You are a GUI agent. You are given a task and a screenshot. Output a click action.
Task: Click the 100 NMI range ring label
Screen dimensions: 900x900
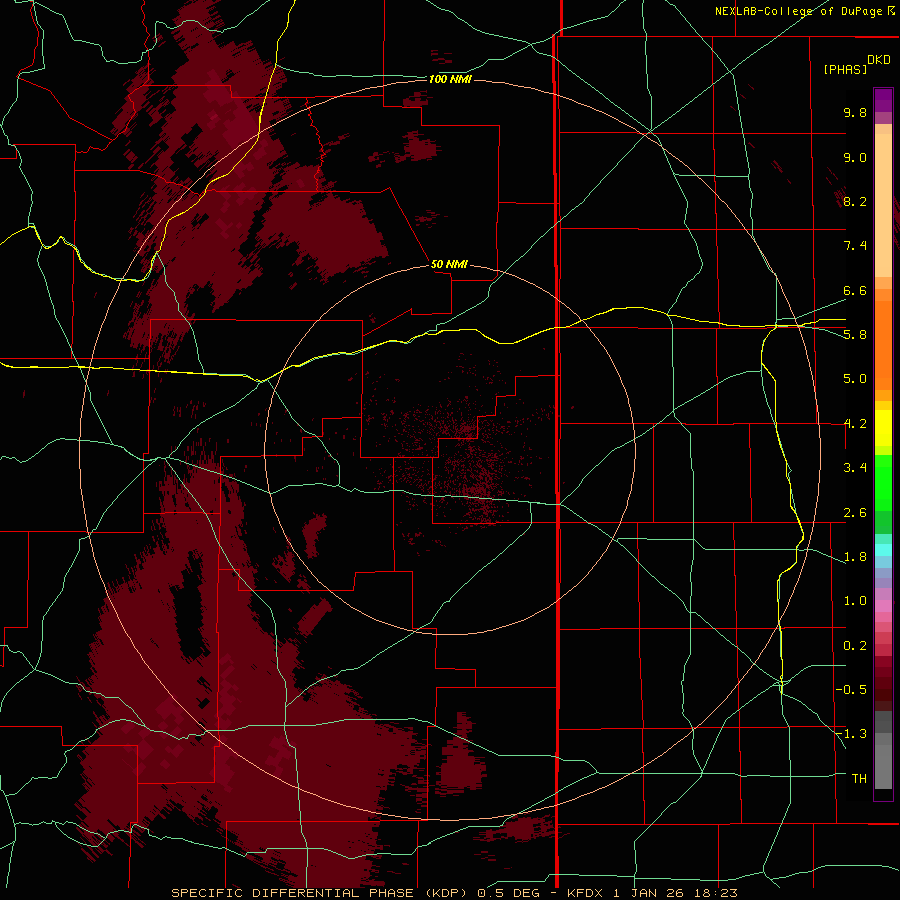point(450,79)
